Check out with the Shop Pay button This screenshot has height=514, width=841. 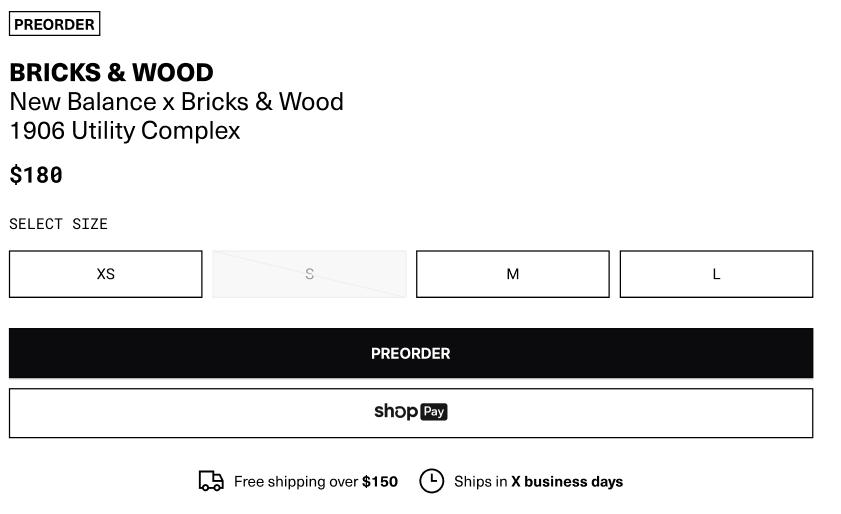pyautogui.click(x=411, y=413)
